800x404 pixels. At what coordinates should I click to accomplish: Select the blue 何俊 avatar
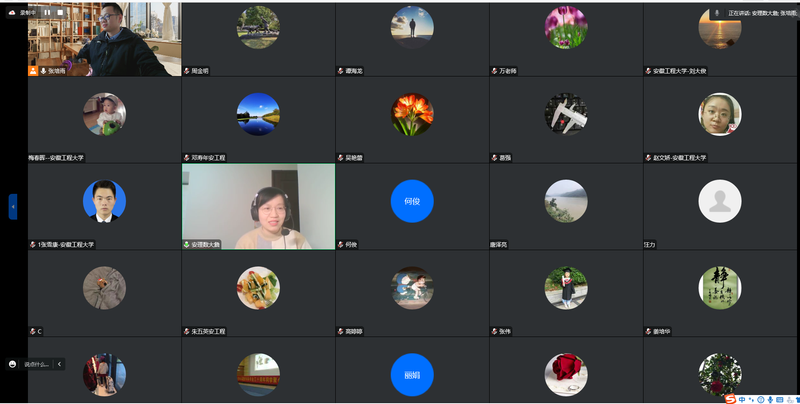pyautogui.click(x=411, y=201)
